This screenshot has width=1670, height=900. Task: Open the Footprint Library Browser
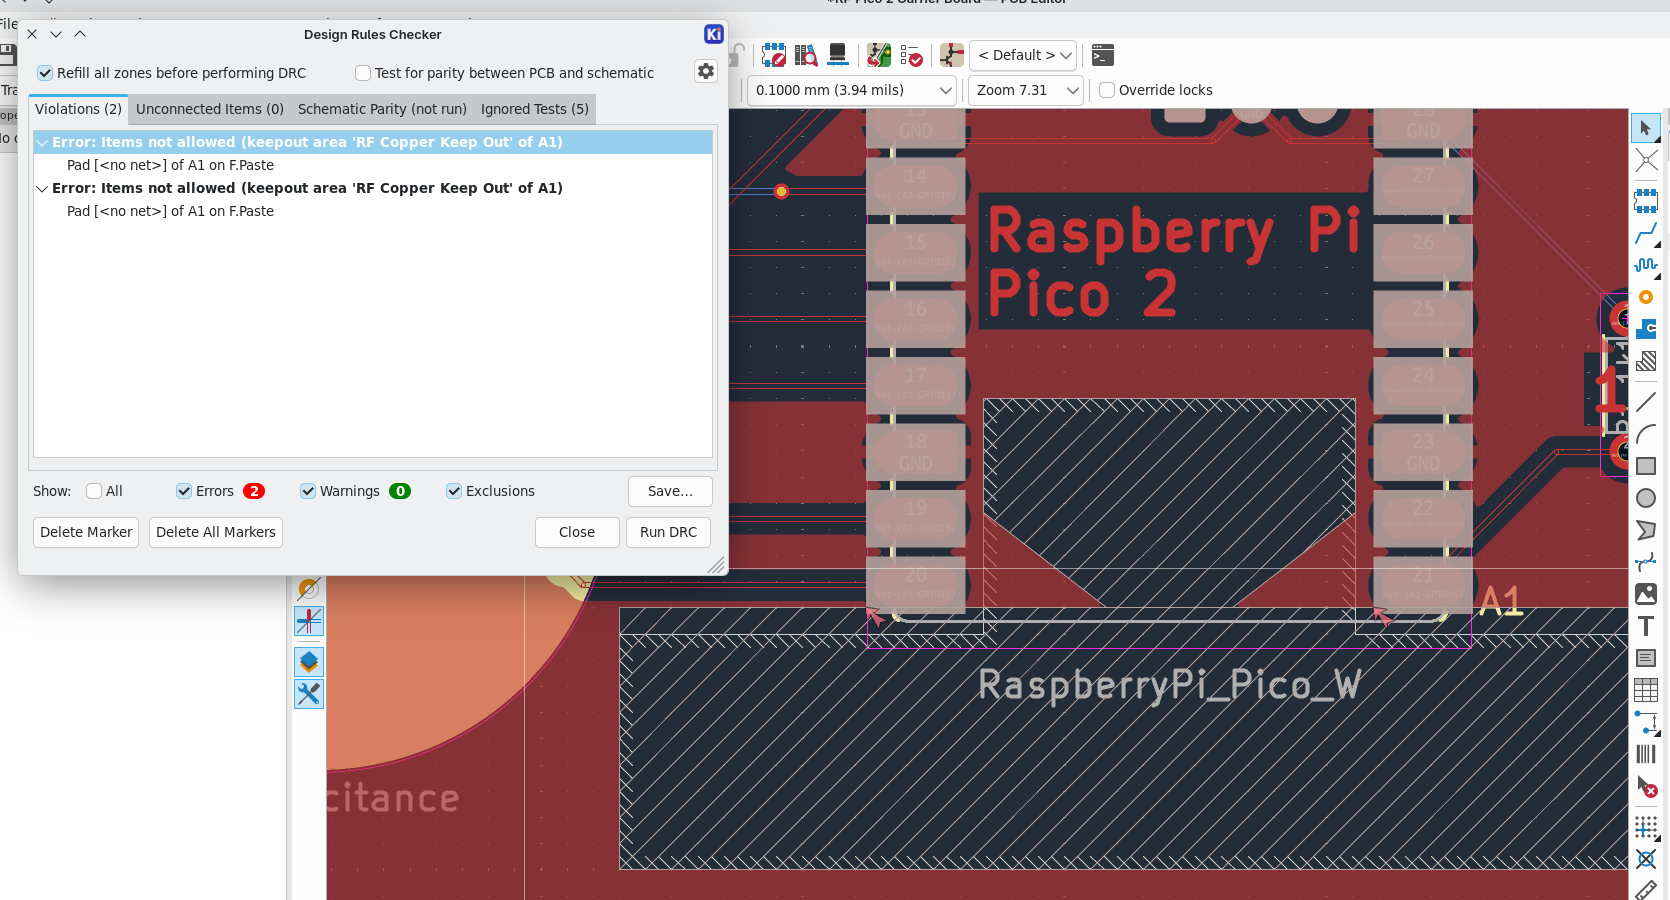(x=806, y=55)
